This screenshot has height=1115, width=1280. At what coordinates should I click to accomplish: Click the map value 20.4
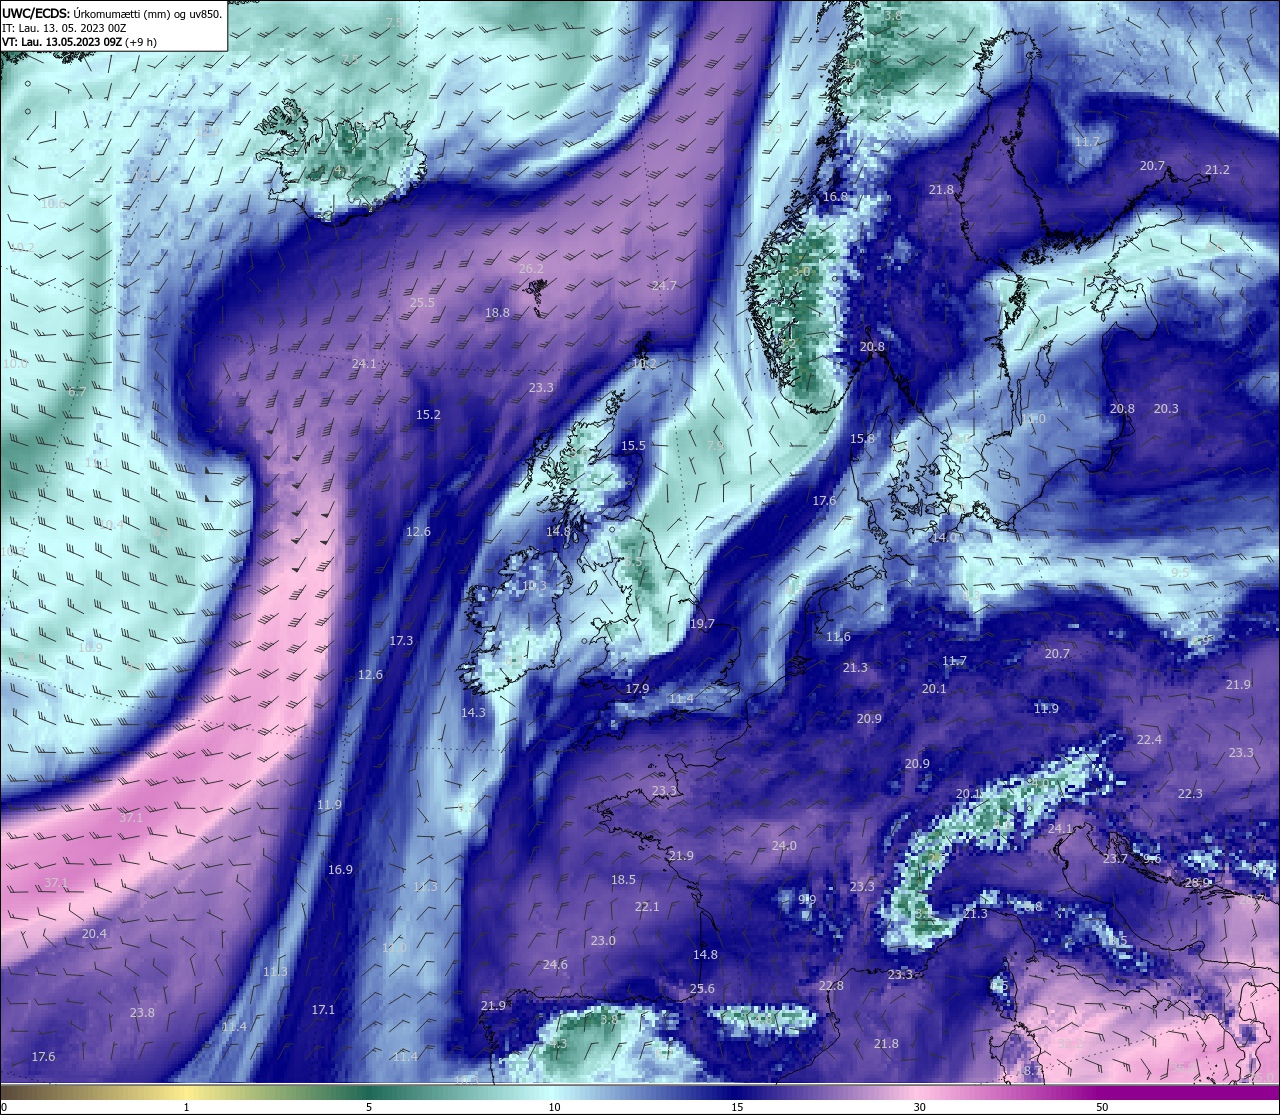point(94,934)
